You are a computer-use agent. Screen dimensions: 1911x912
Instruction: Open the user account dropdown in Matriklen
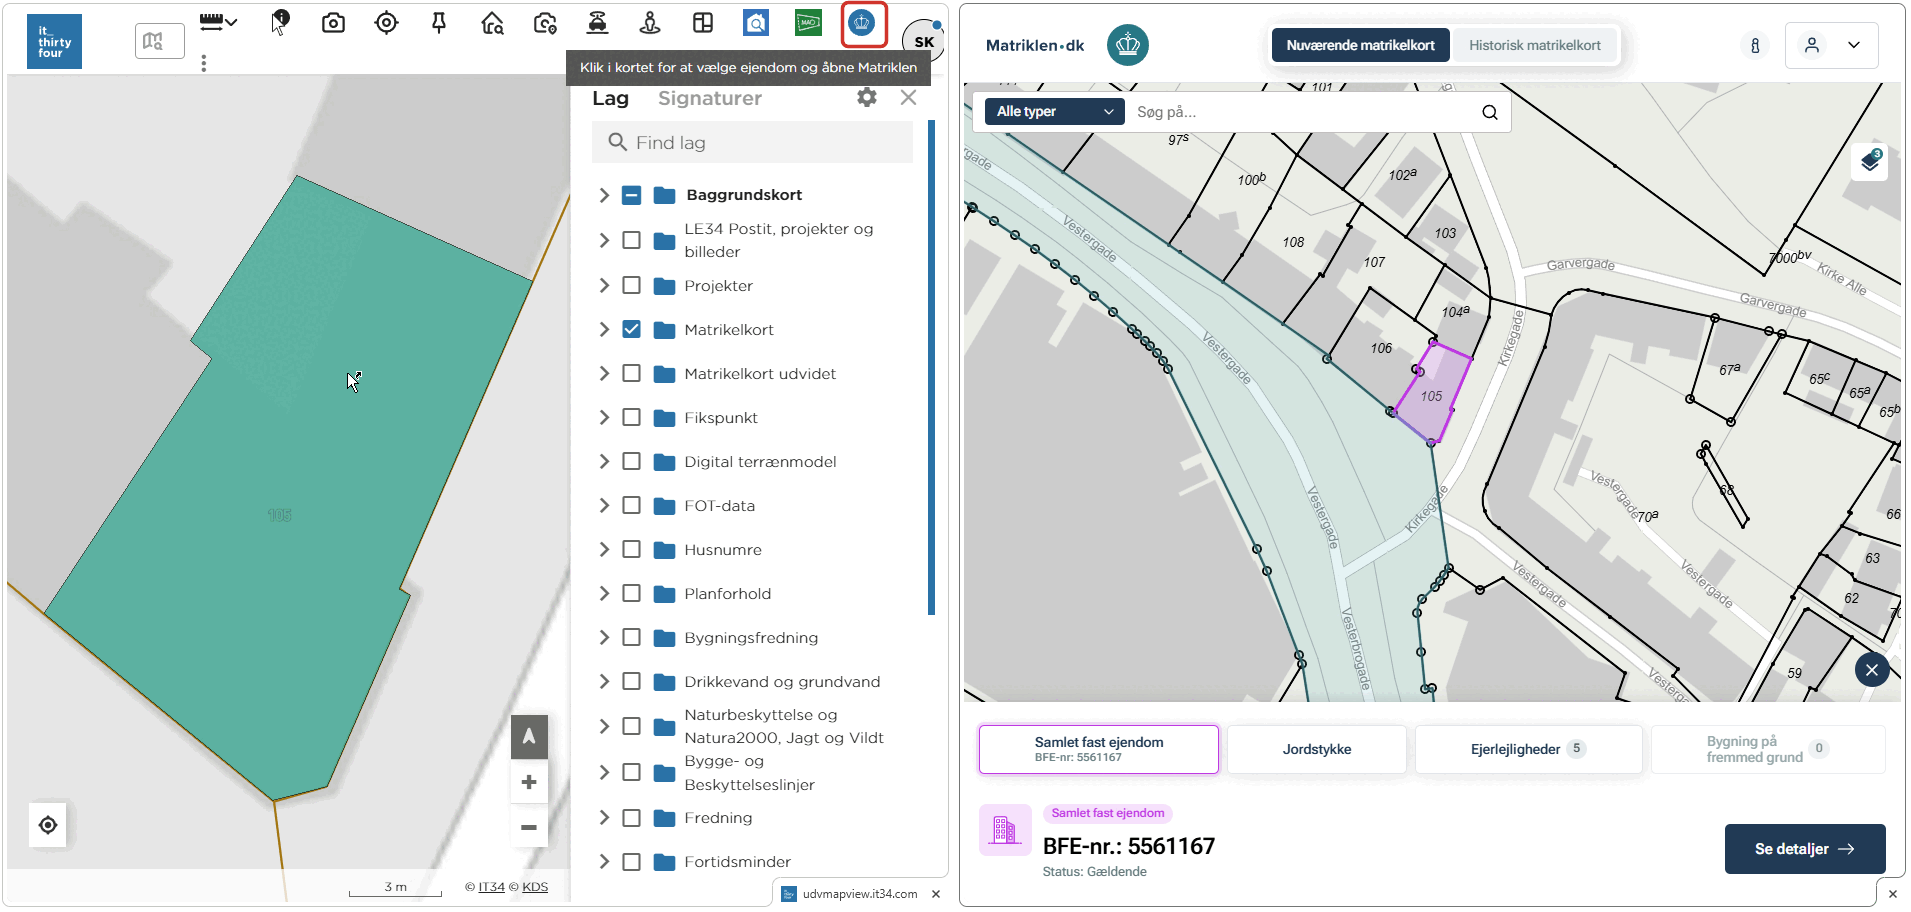point(1832,45)
